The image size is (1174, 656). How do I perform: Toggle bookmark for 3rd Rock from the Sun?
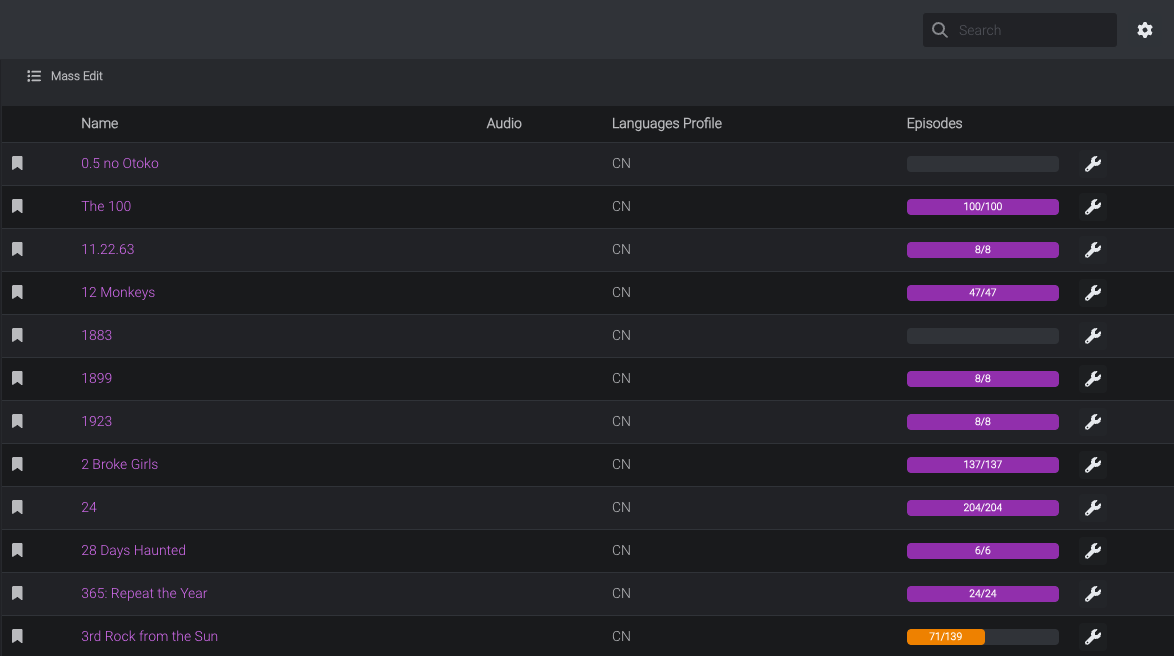17,637
